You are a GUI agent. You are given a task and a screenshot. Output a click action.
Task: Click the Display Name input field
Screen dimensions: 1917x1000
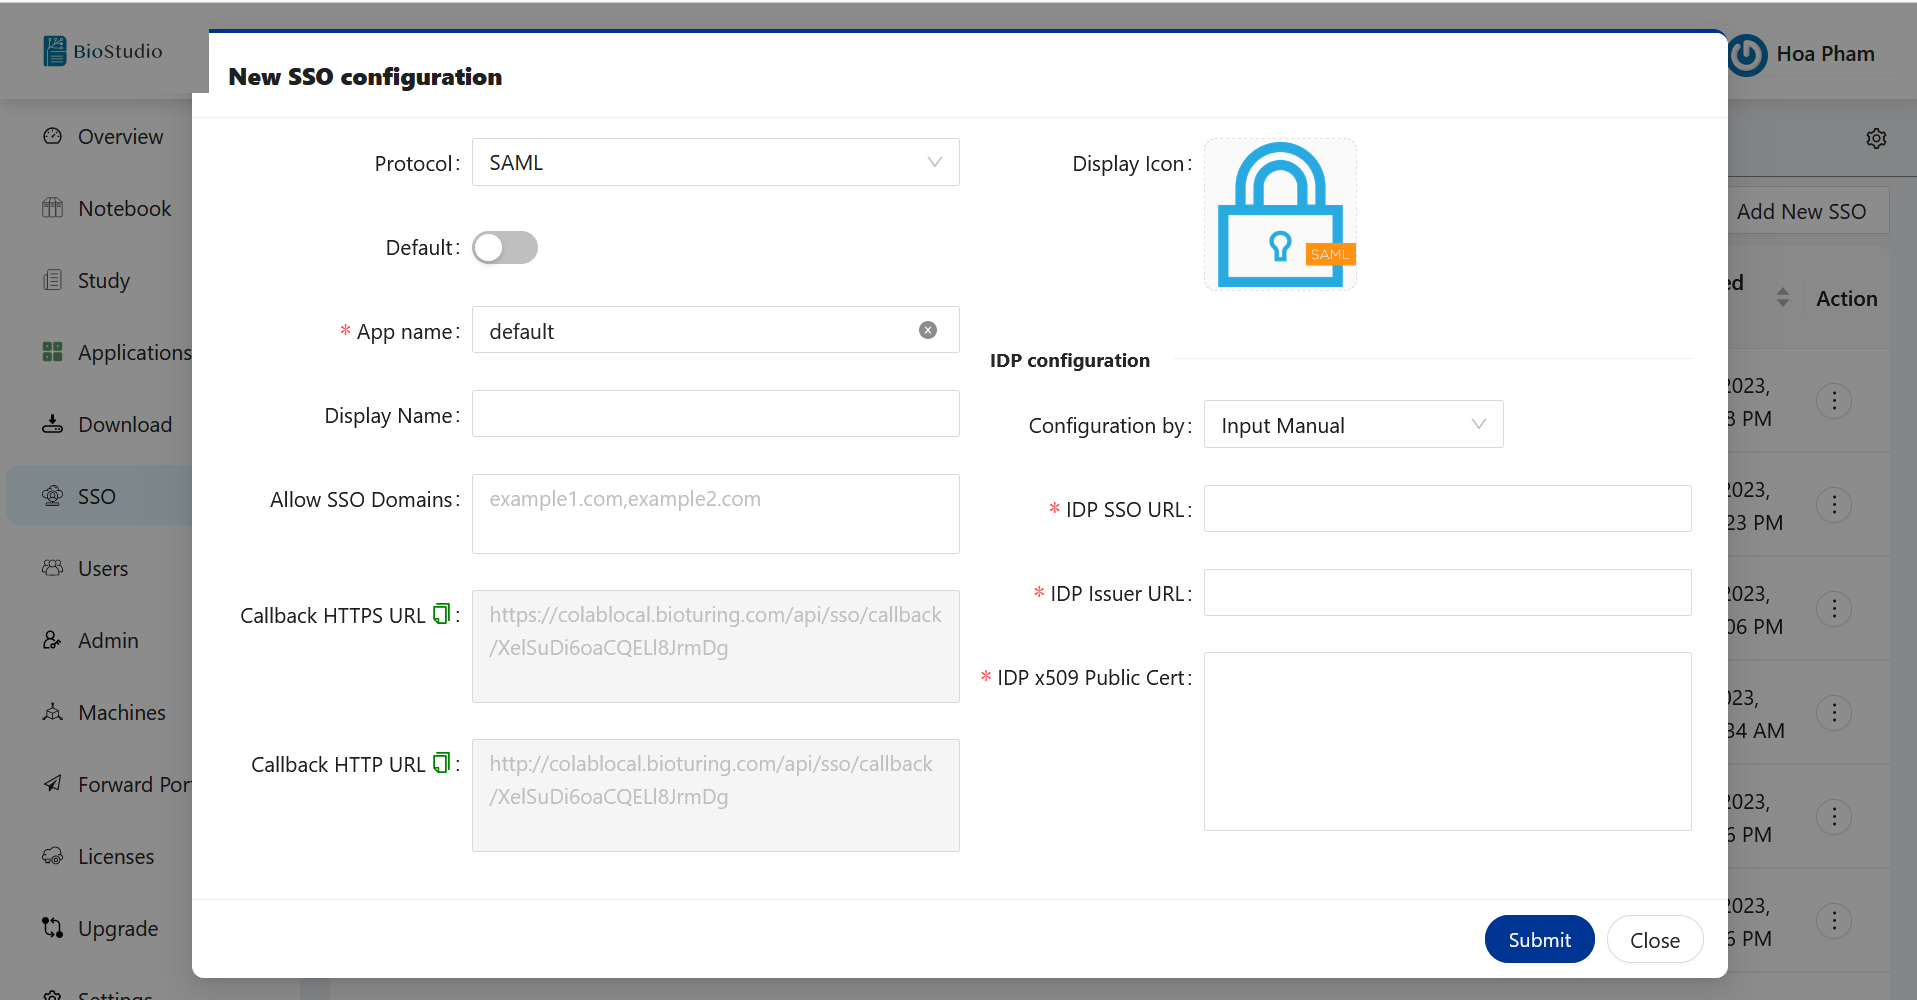(715, 414)
